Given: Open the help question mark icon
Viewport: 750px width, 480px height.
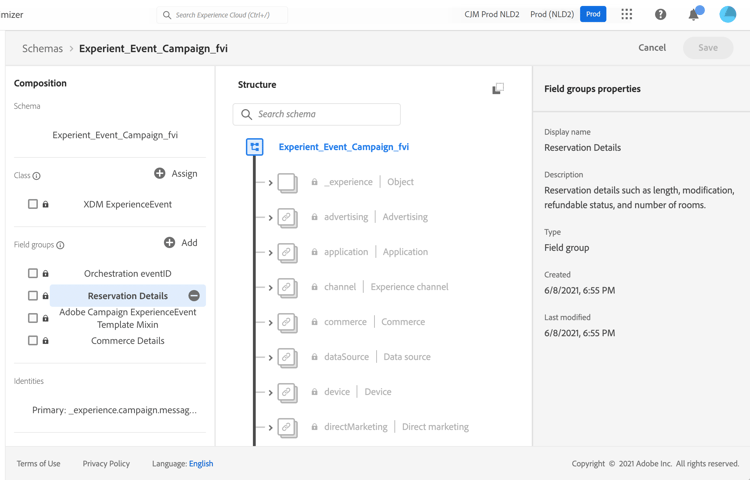Looking at the screenshot, I should [660, 15].
